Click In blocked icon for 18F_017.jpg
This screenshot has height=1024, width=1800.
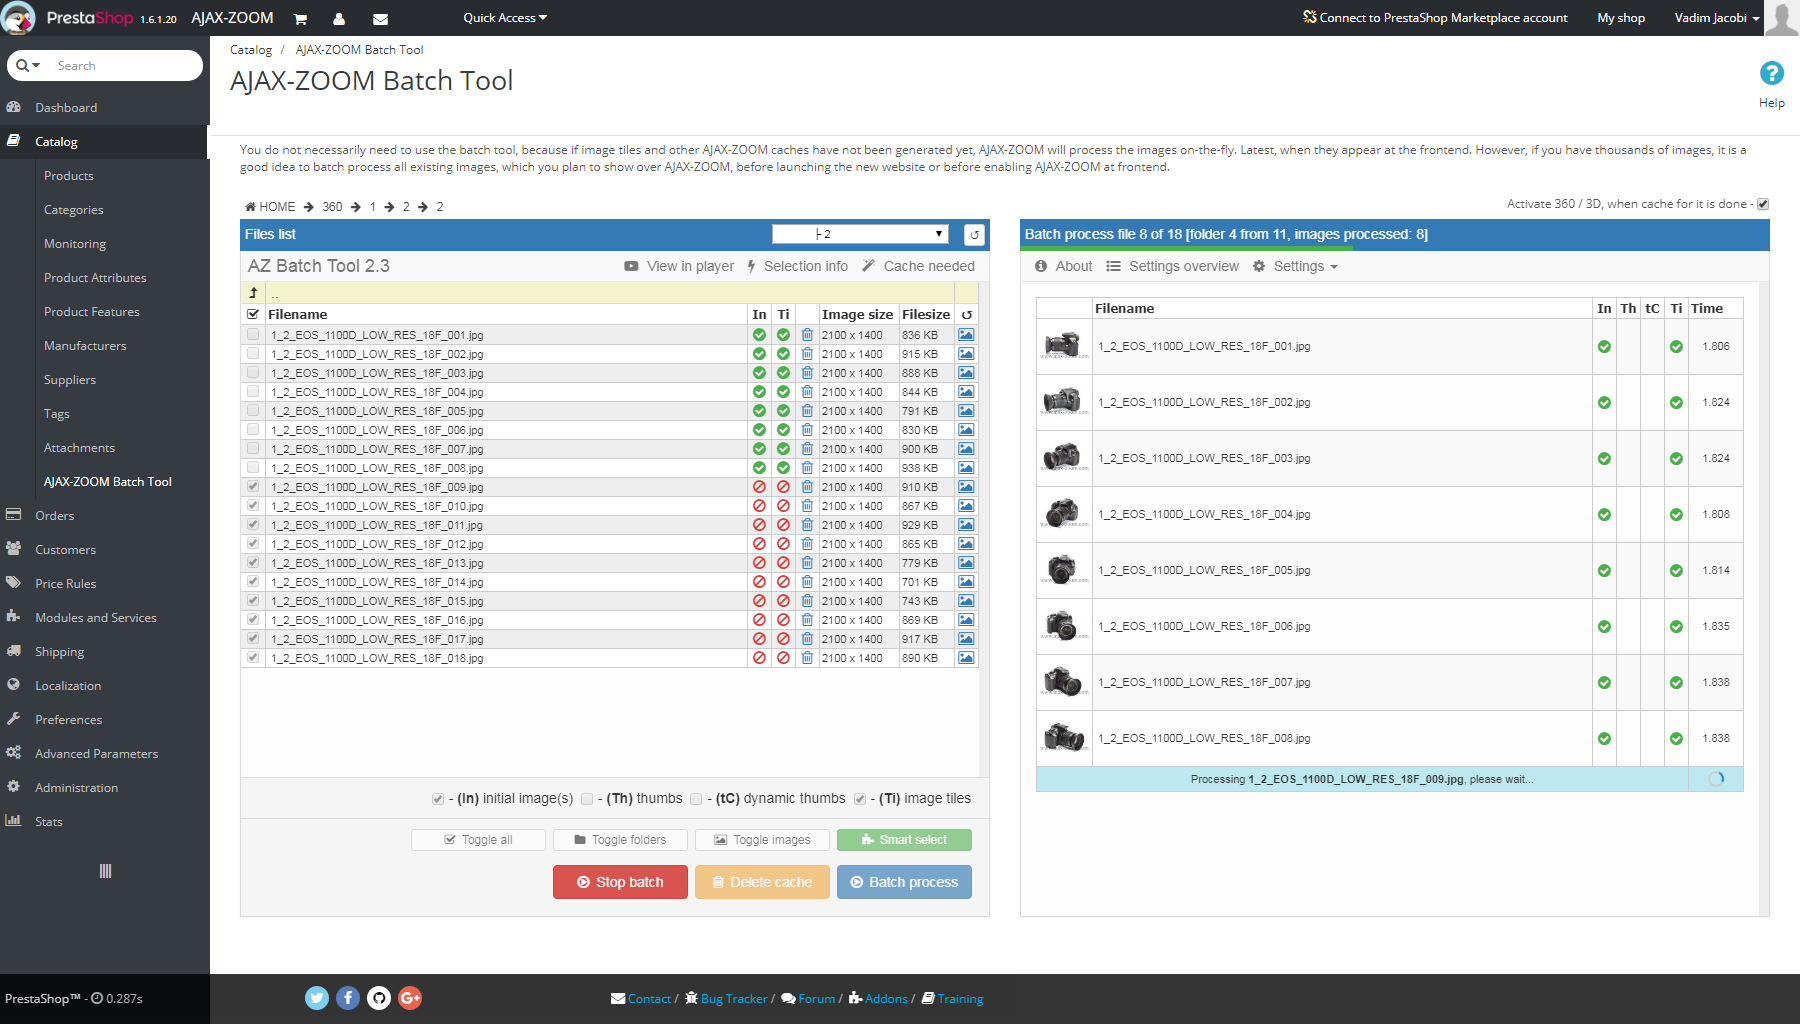pos(759,639)
